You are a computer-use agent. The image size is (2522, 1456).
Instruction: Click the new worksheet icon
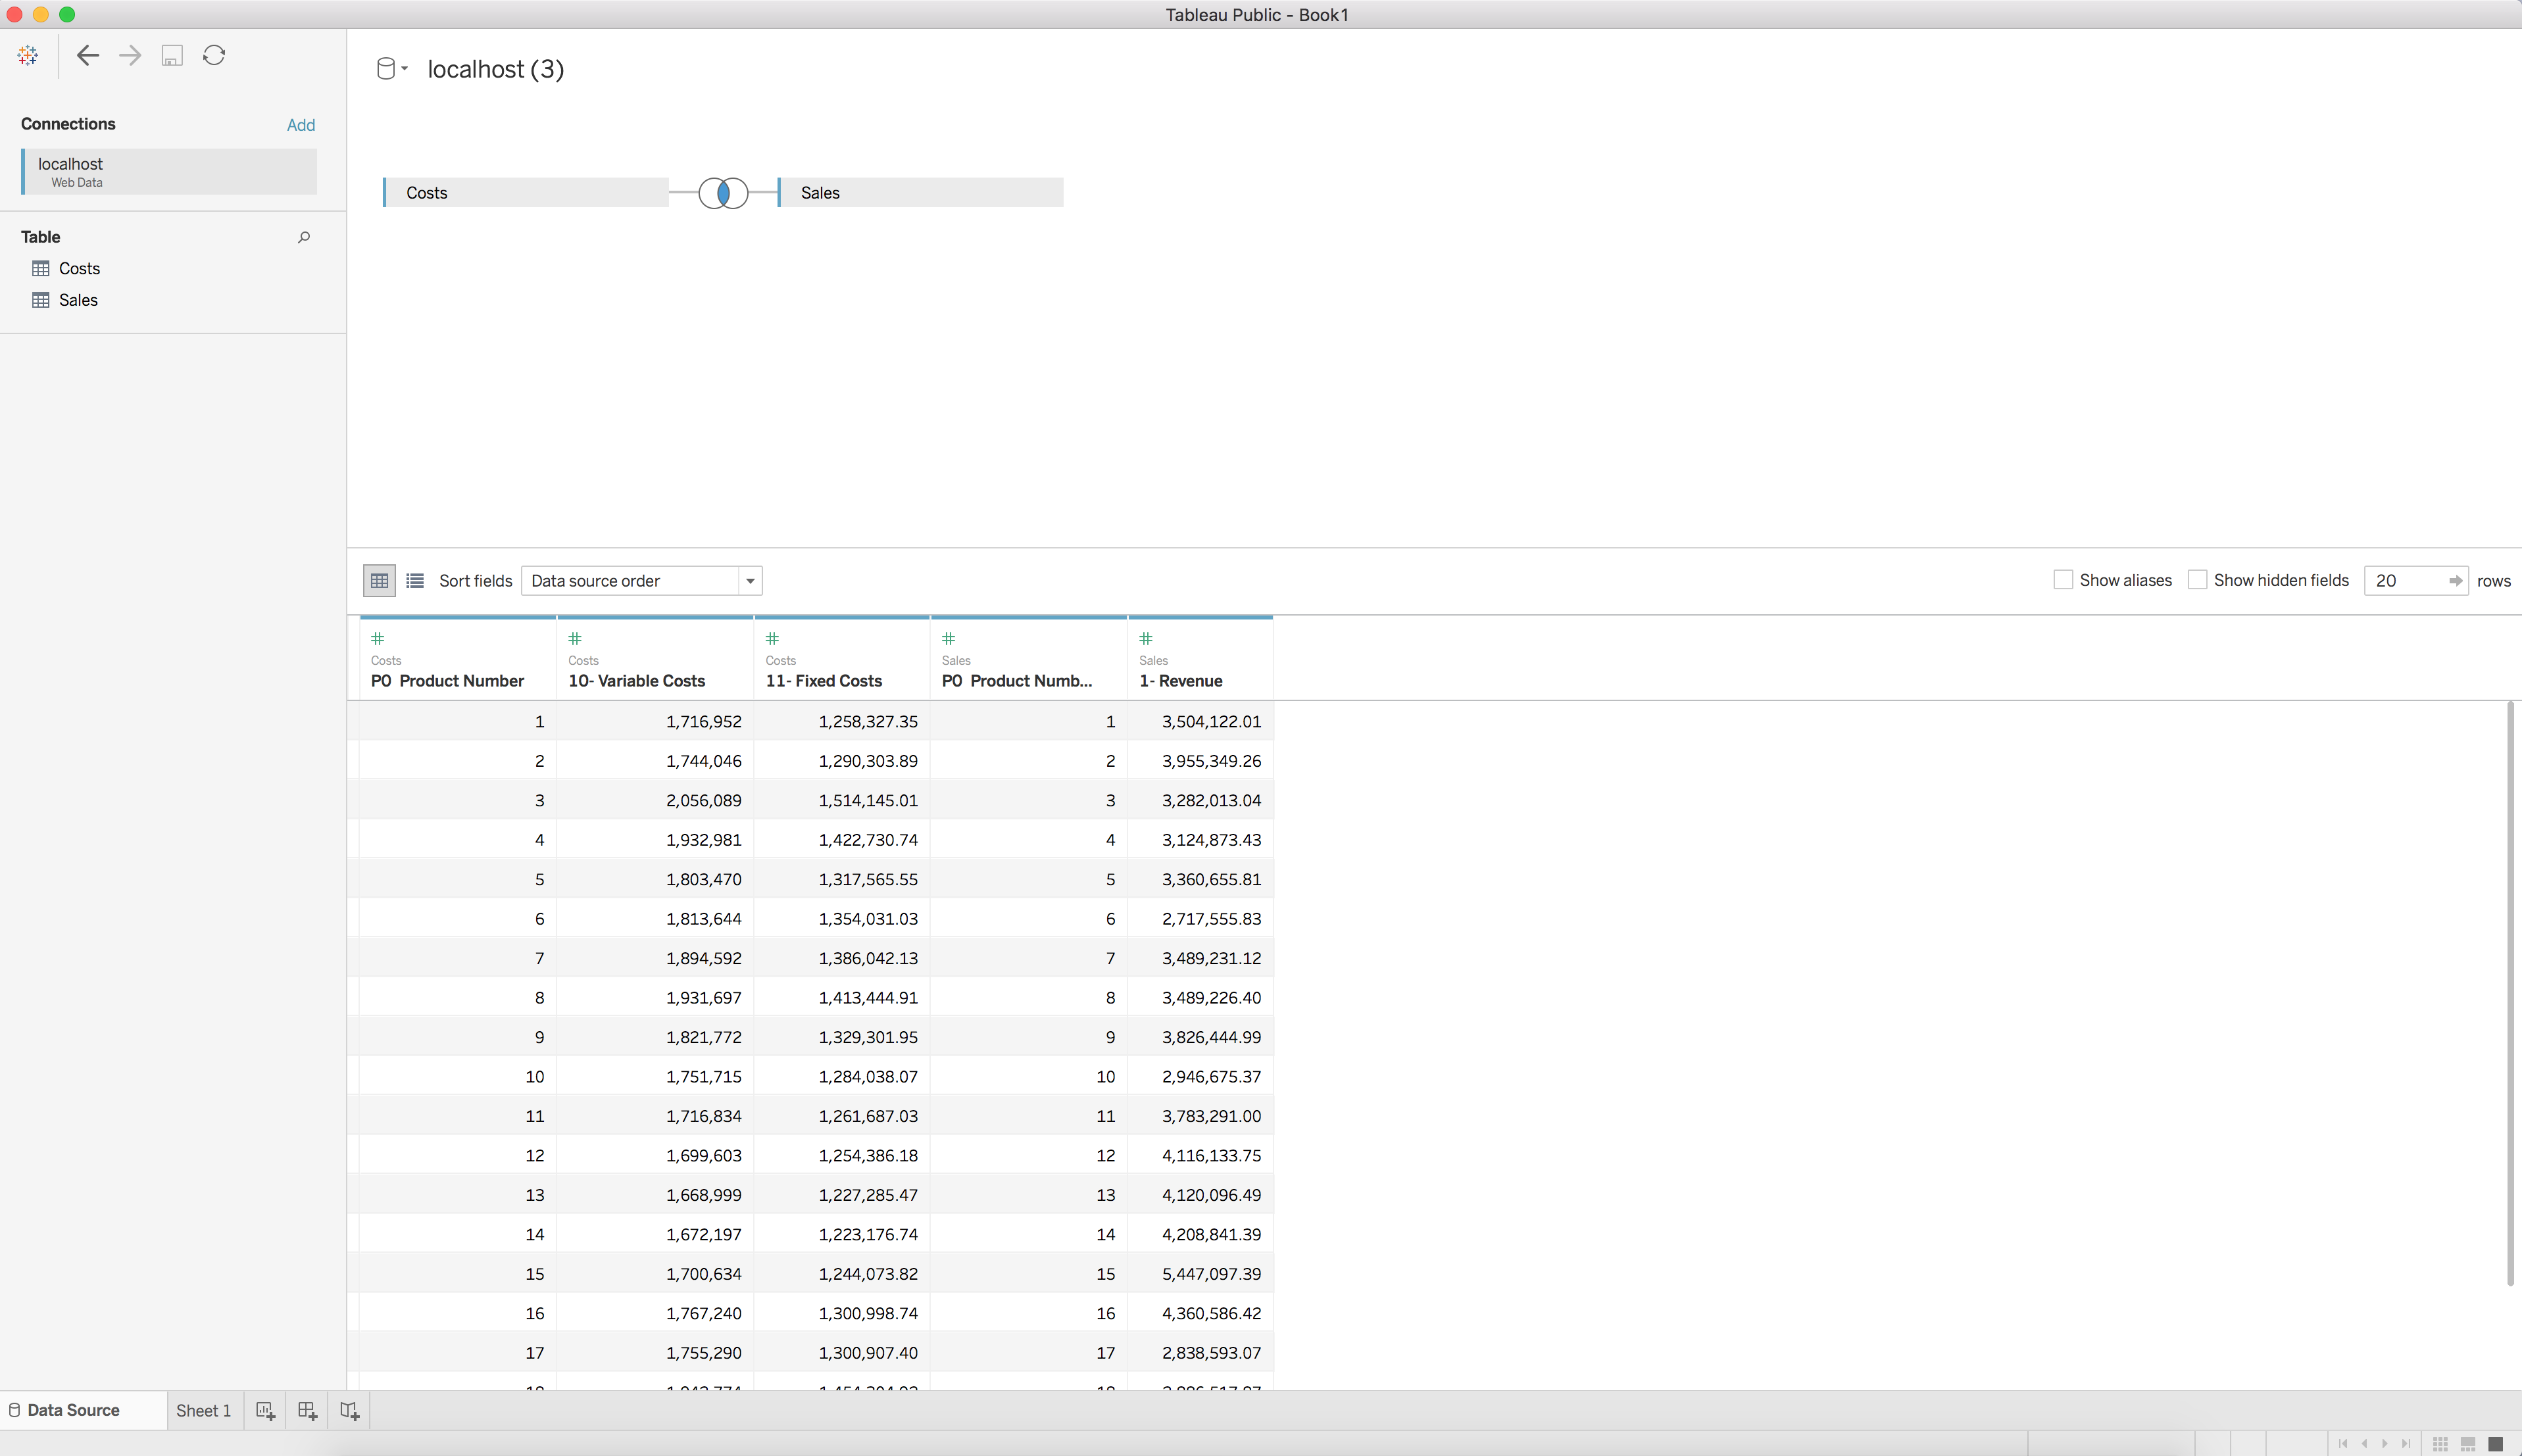click(265, 1411)
